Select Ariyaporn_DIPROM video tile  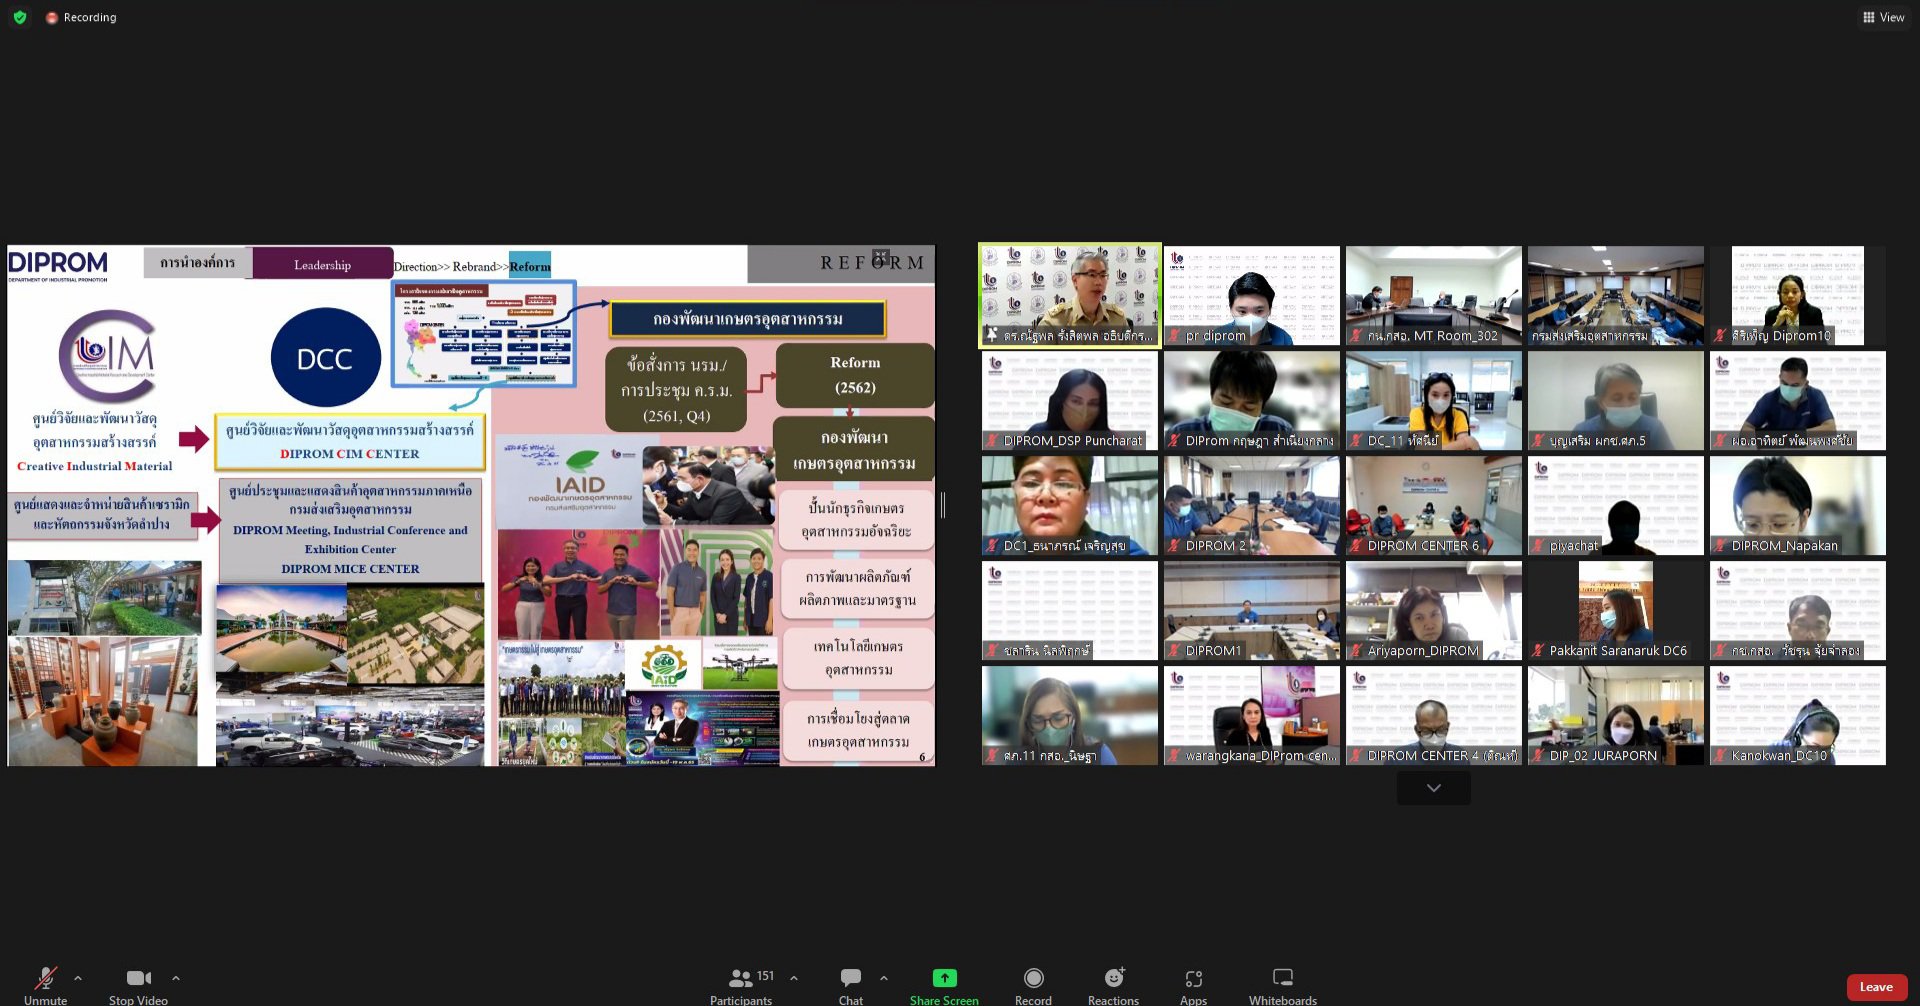point(1434,610)
